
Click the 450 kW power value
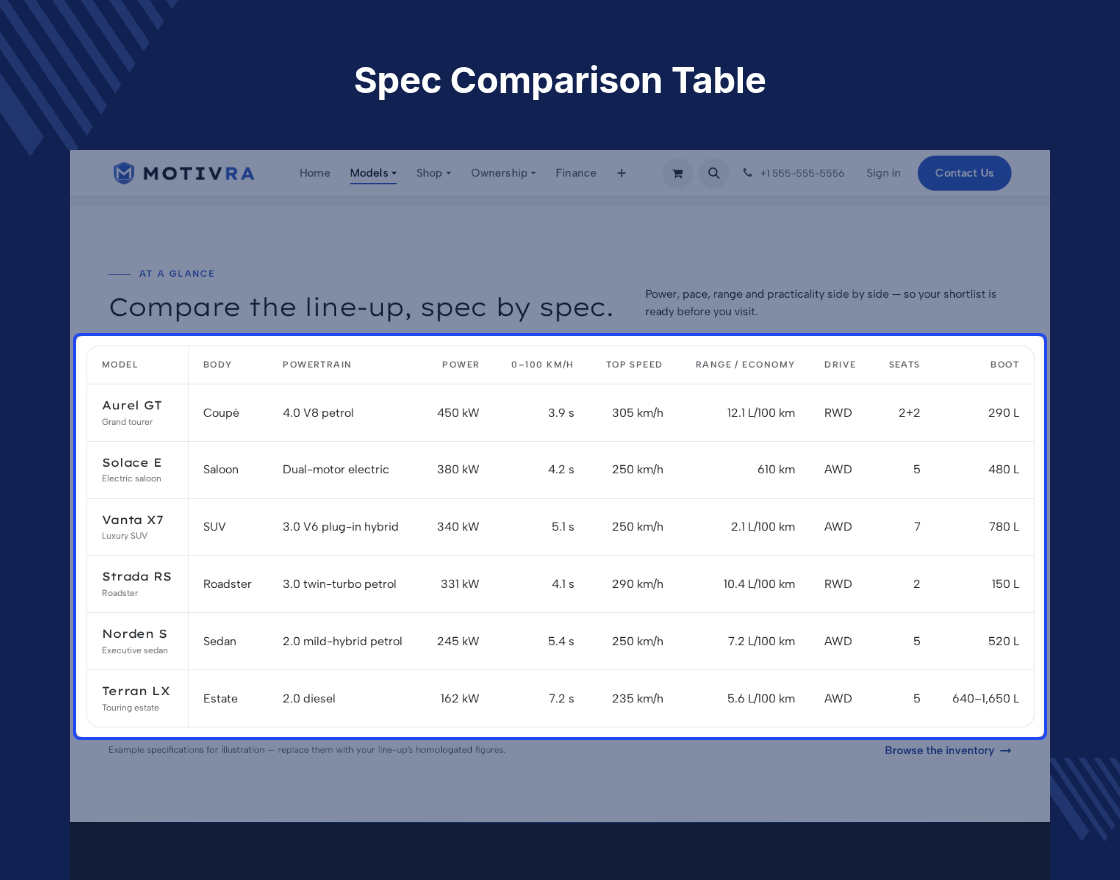(x=458, y=413)
